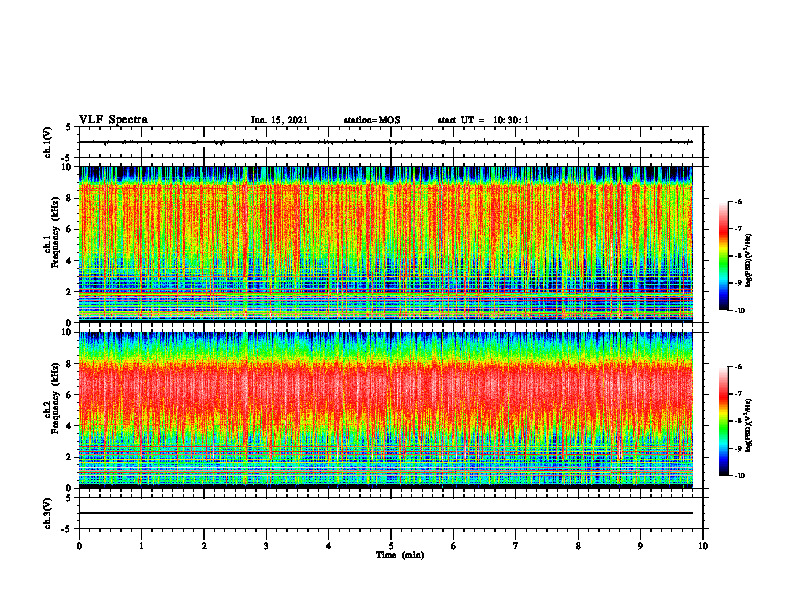Click time axis tick label "1"
This screenshot has height=612, width=792.
[141, 546]
